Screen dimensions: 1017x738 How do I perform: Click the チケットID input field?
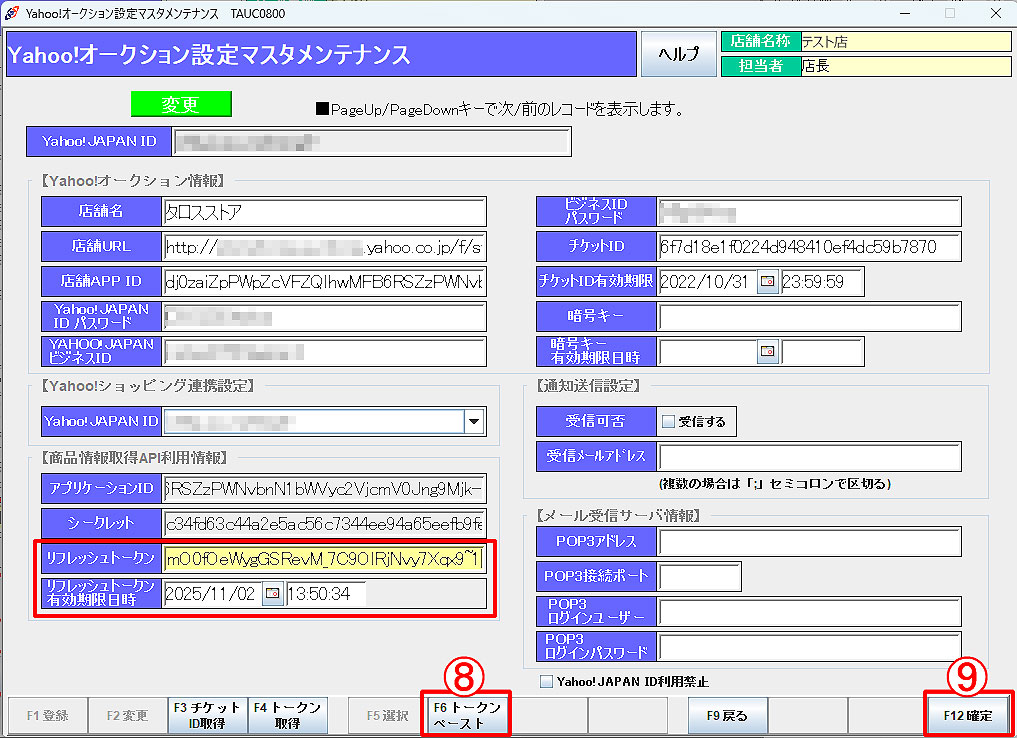808,247
